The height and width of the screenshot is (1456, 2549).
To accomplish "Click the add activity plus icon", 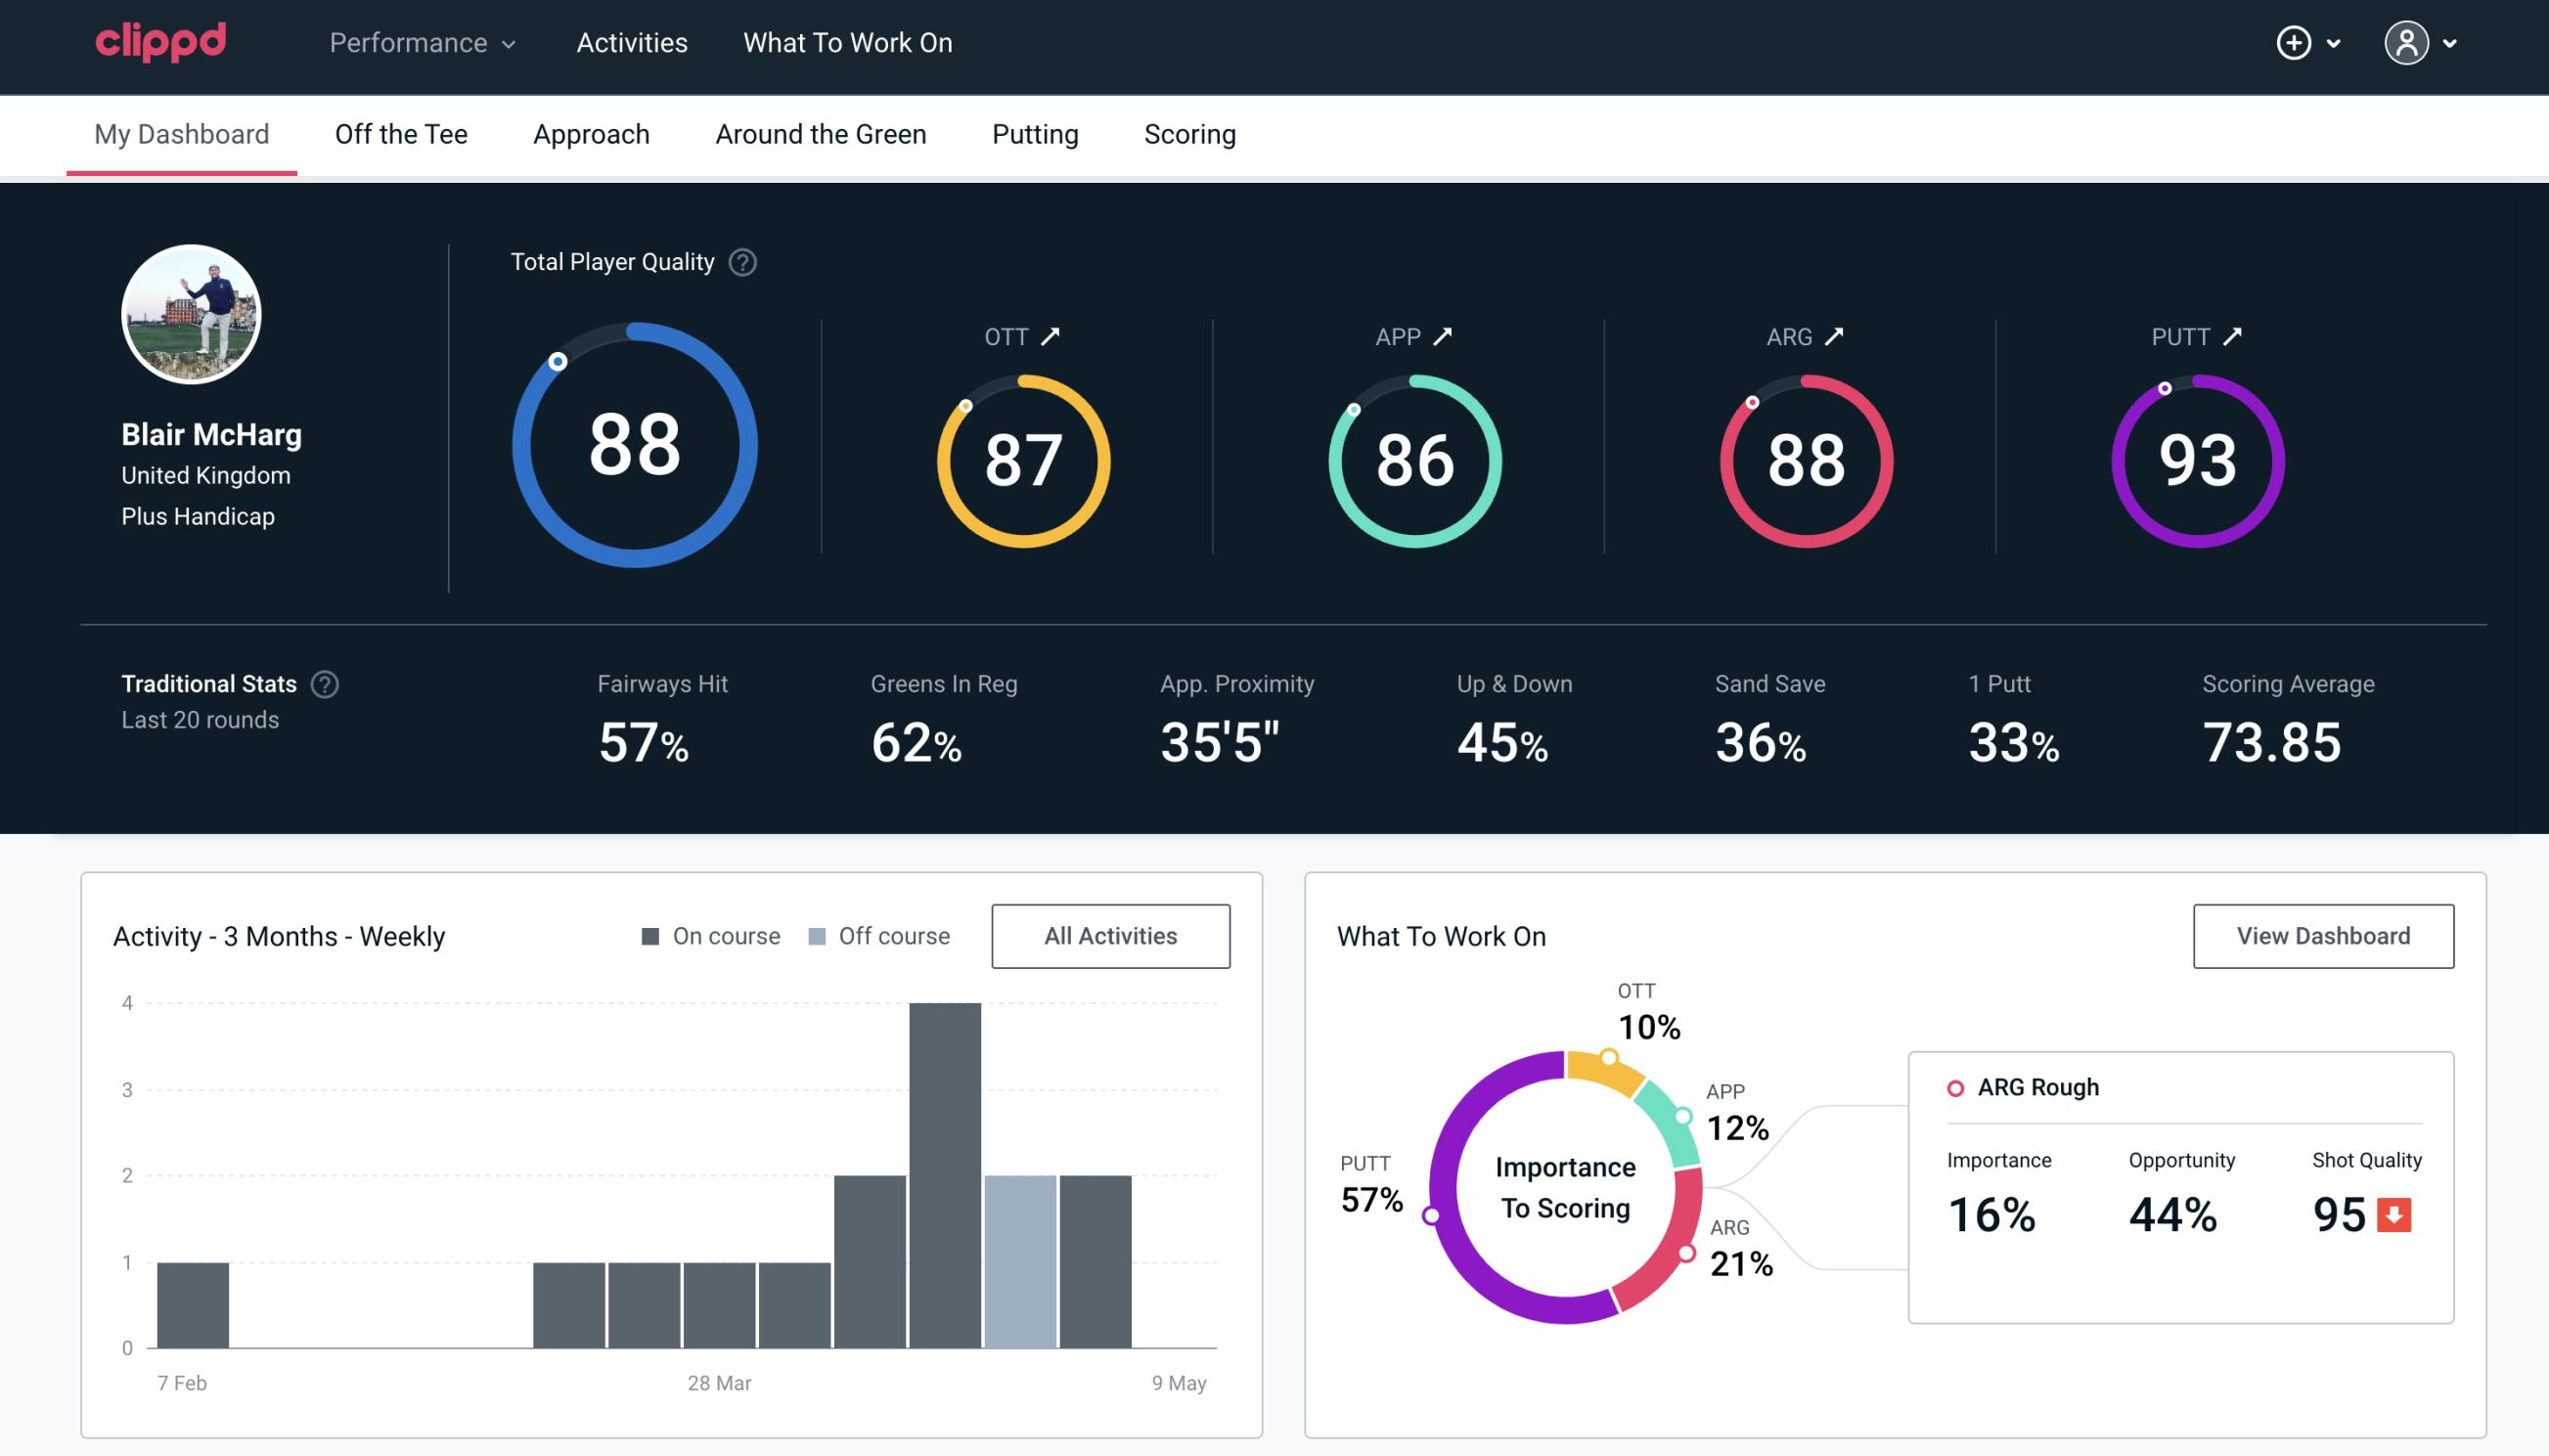I will point(2295,44).
